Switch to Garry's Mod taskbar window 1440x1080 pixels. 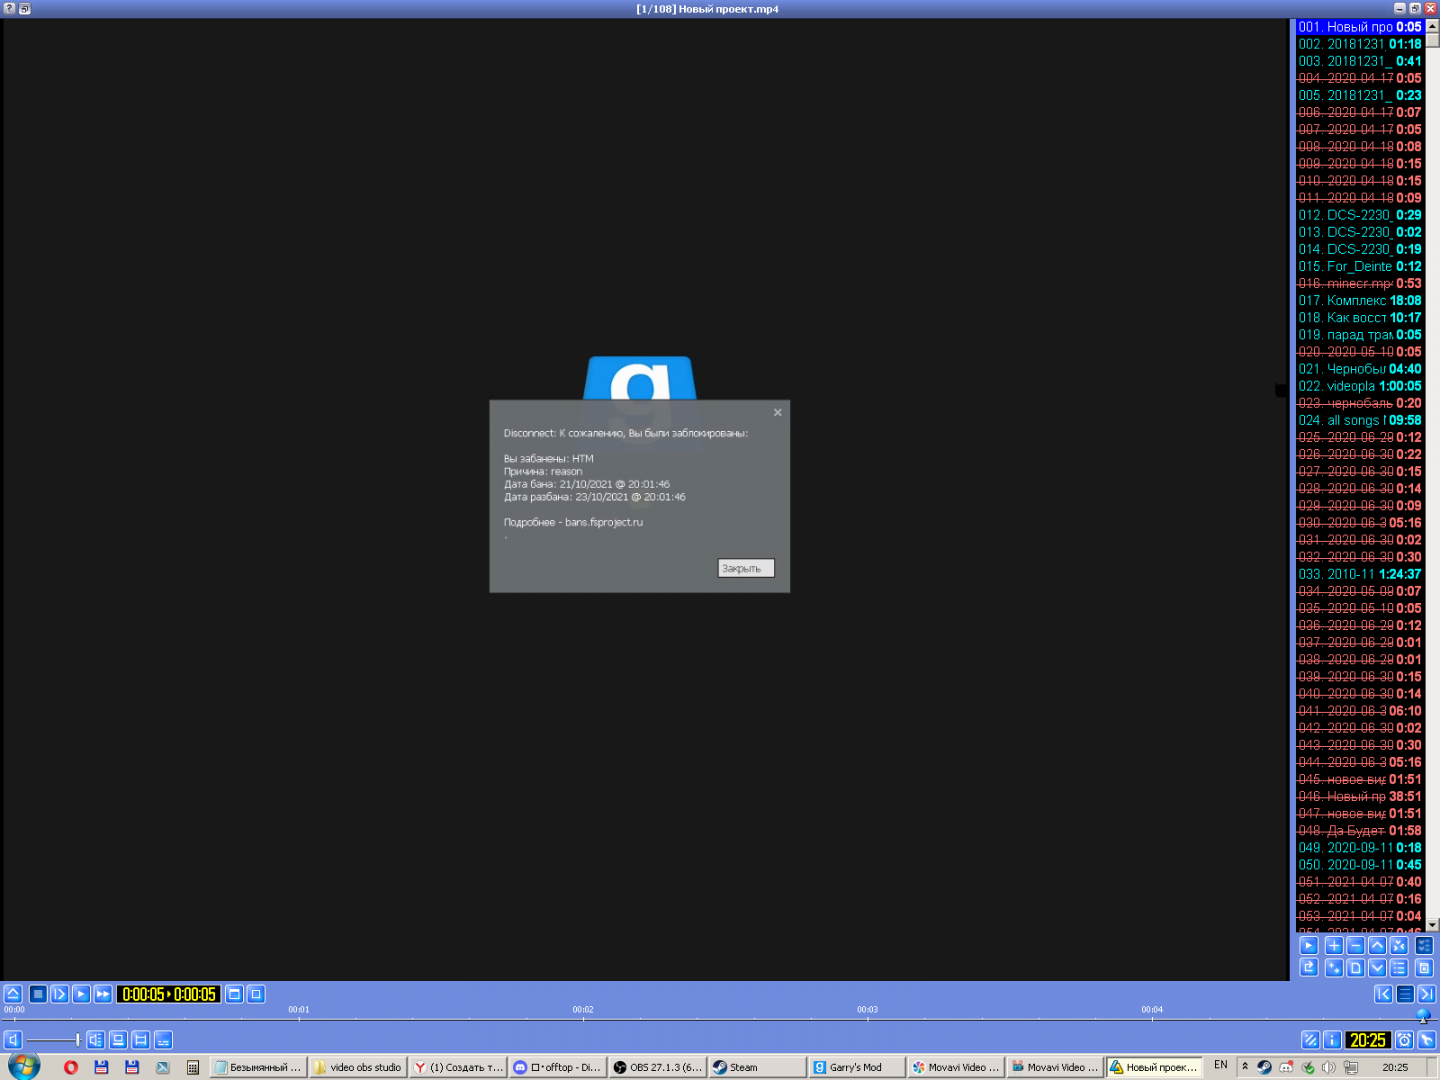(855, 1067)
